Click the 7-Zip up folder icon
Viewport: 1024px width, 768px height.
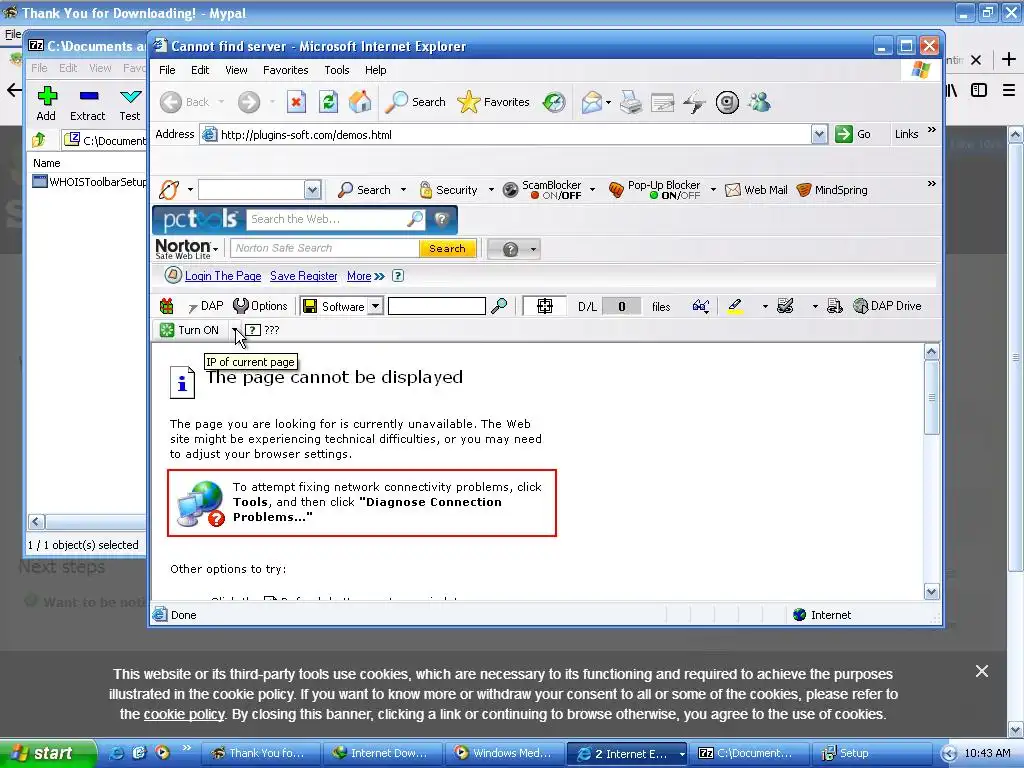tap(39, 140)
